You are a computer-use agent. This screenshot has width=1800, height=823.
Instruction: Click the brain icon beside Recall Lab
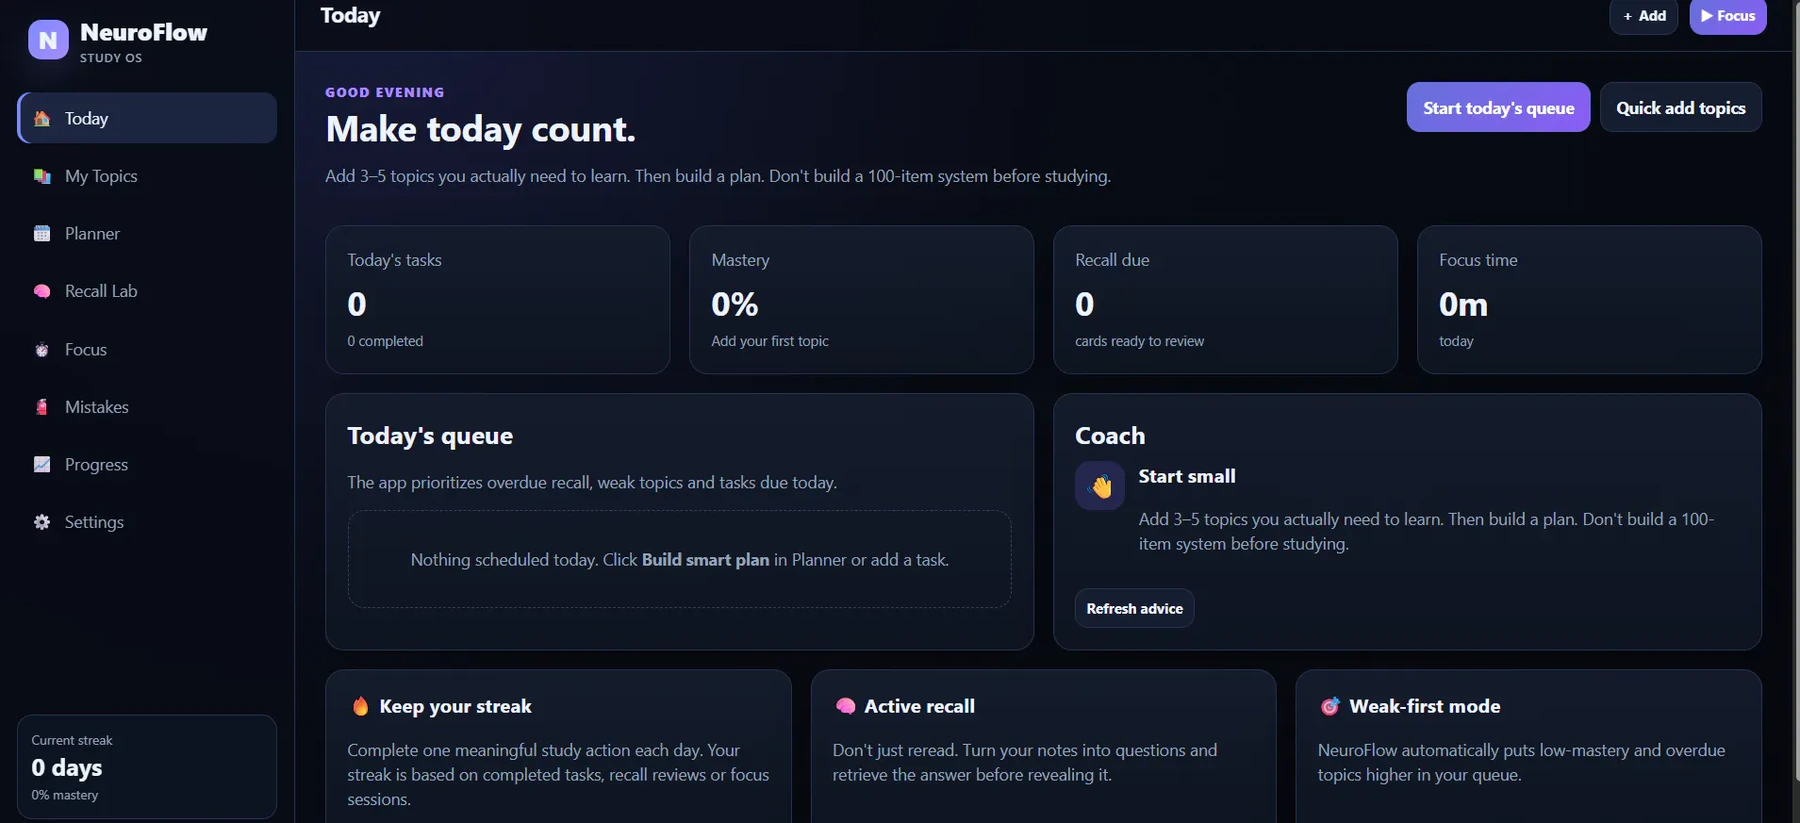tap(42, 291)
